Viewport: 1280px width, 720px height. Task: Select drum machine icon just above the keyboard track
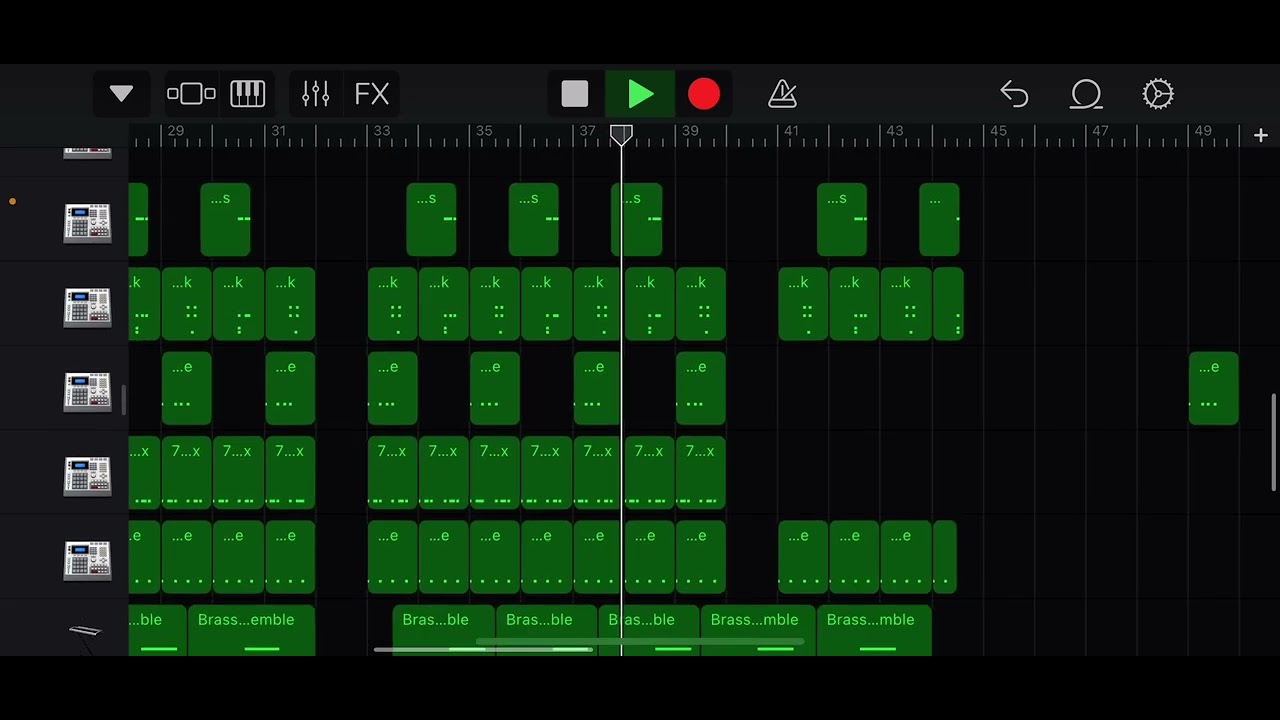click(87, 561)
